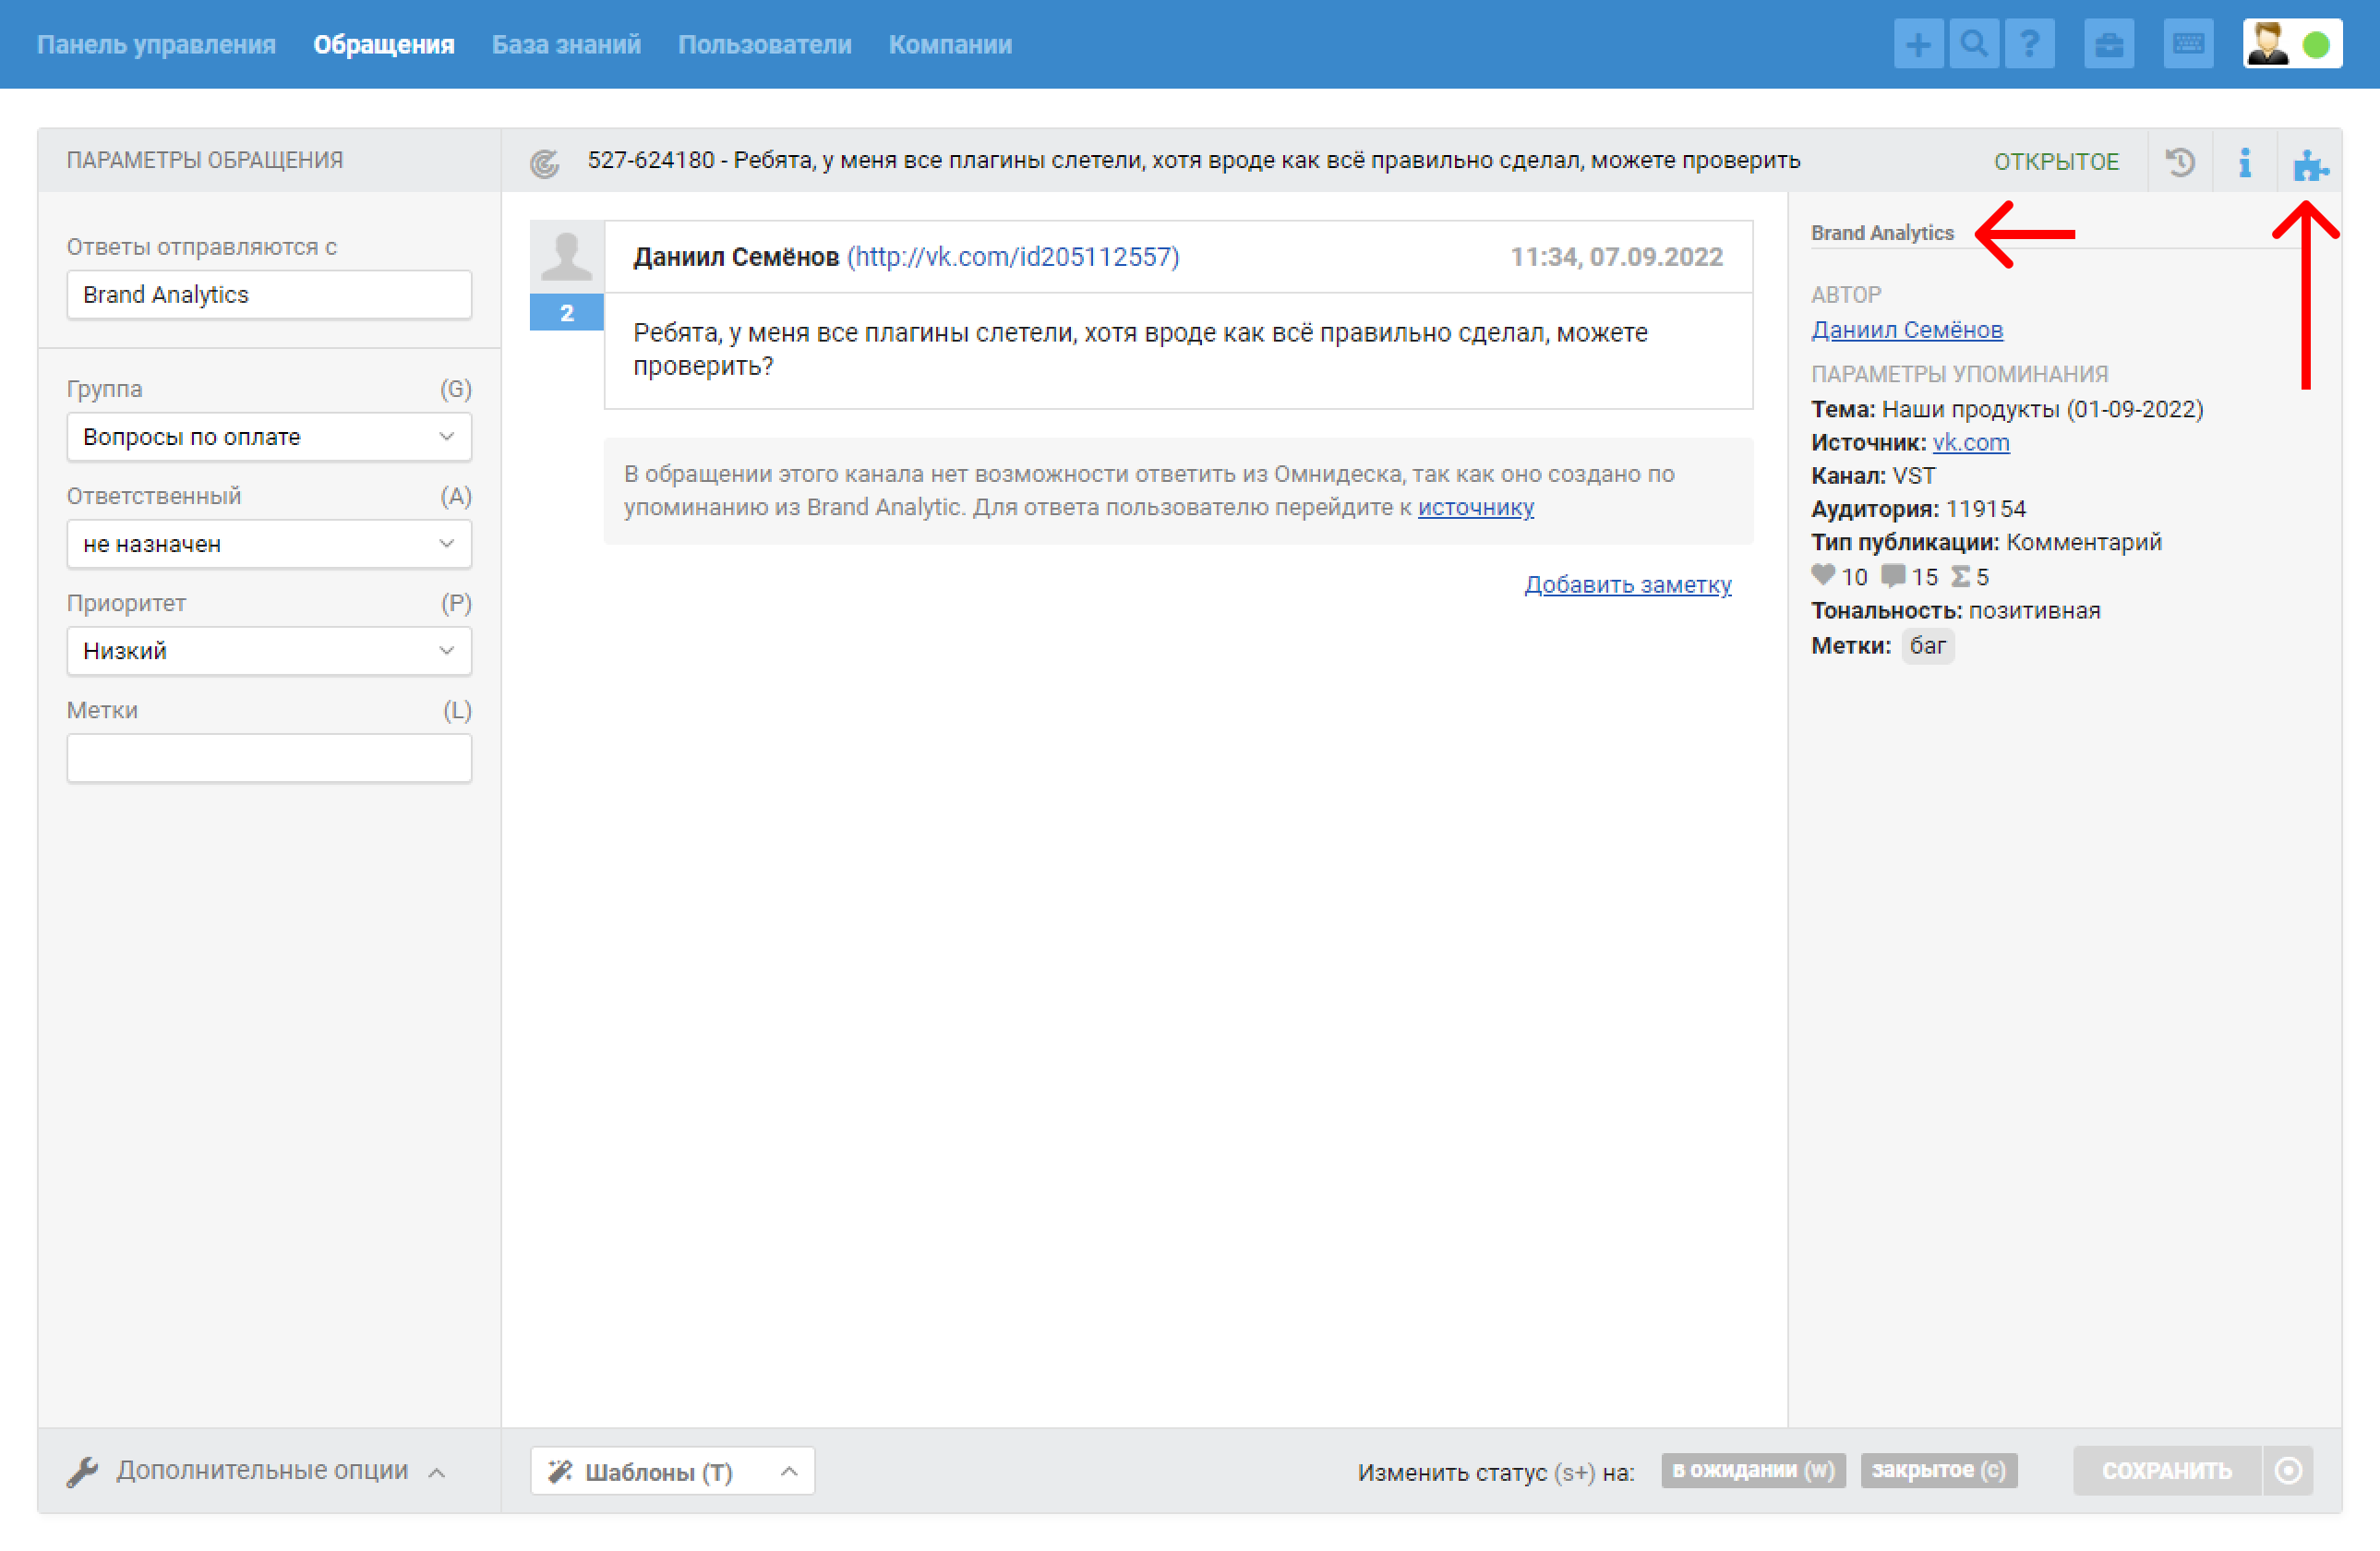Open the vk.com source link

point(1970,442)
